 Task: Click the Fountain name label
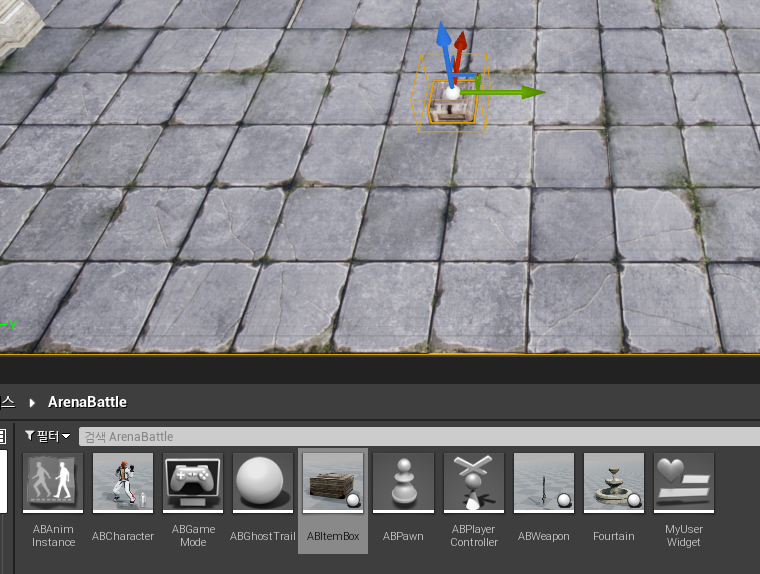(614, 536)
